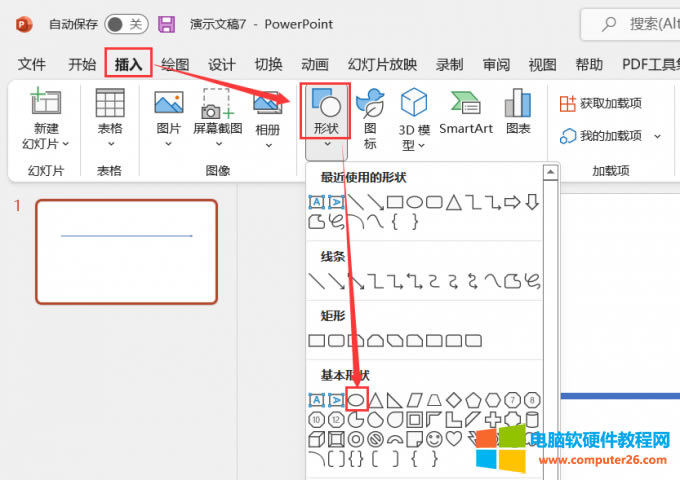Go to the 幻灯片放映 tab
680x480 pixels.
(382, 64)
